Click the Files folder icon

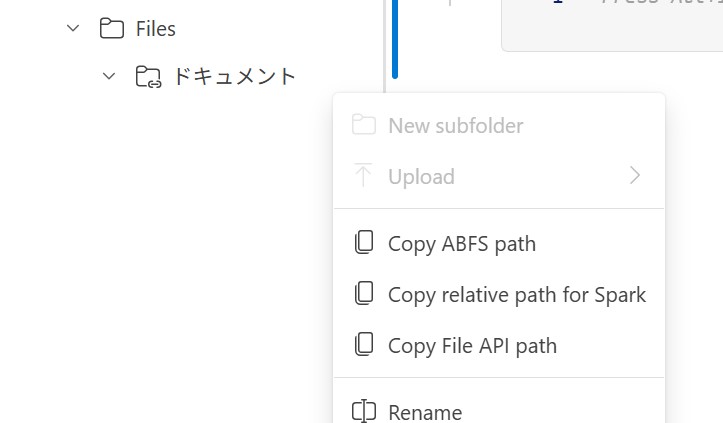pyautogui.click(x=112, y=28)
